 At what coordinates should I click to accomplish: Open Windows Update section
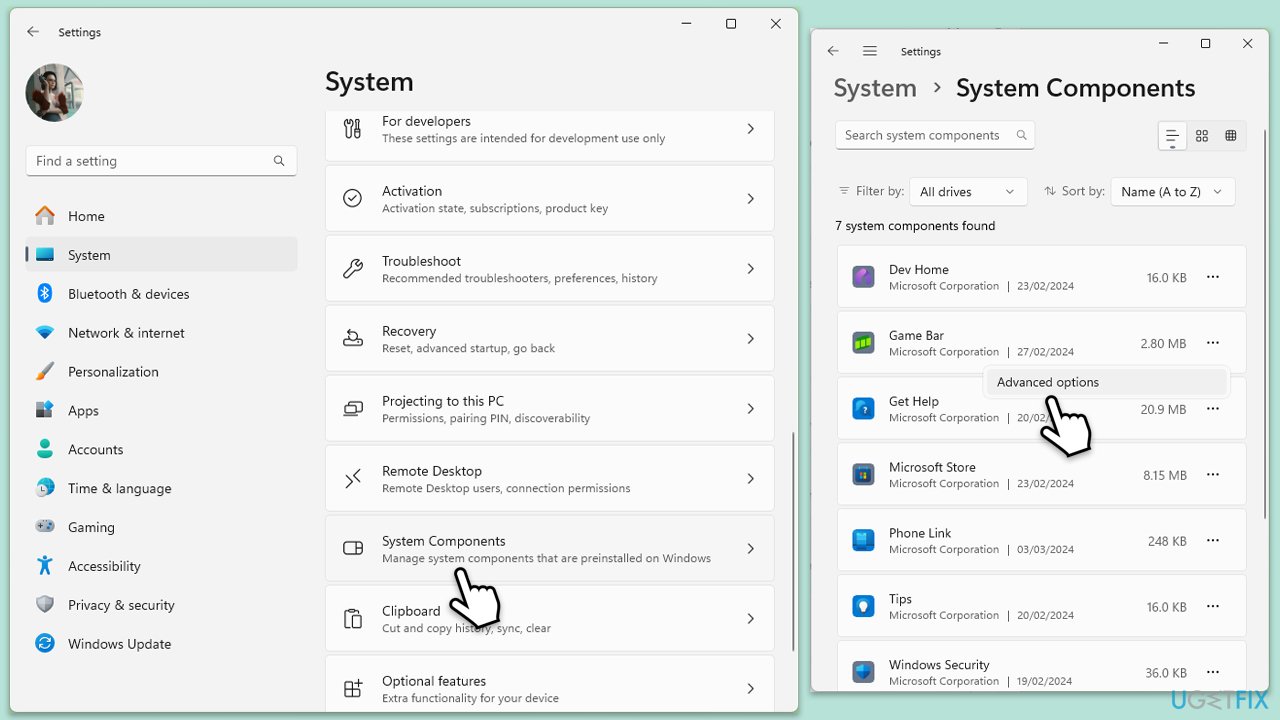[161, 644]
